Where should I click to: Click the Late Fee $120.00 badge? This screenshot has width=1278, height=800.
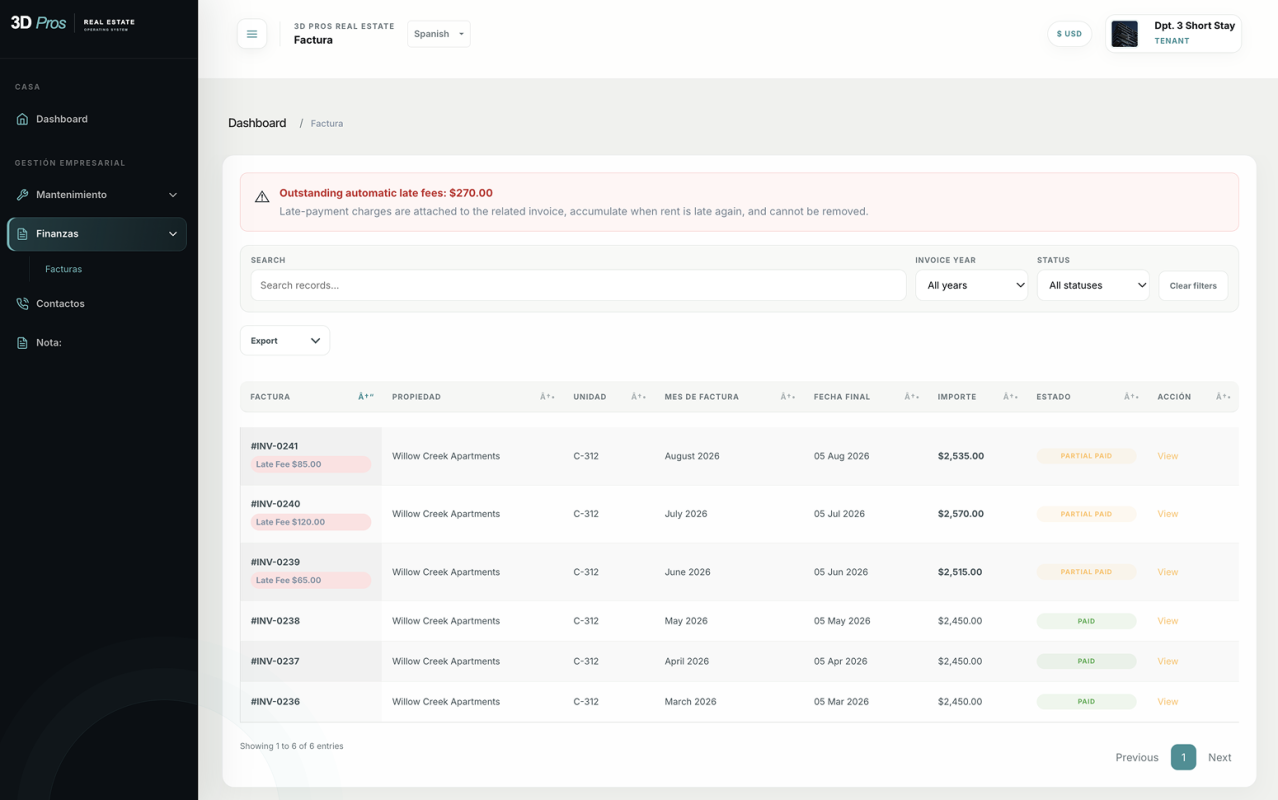point(311,522)
